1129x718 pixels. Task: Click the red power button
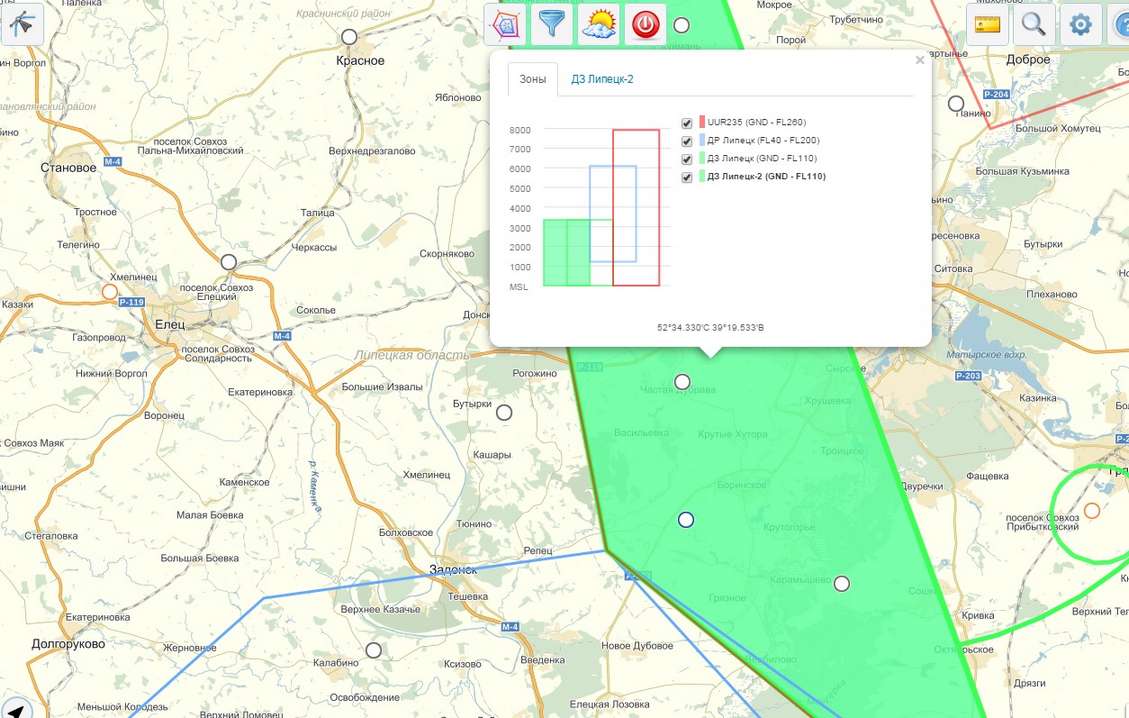point(645,24)
